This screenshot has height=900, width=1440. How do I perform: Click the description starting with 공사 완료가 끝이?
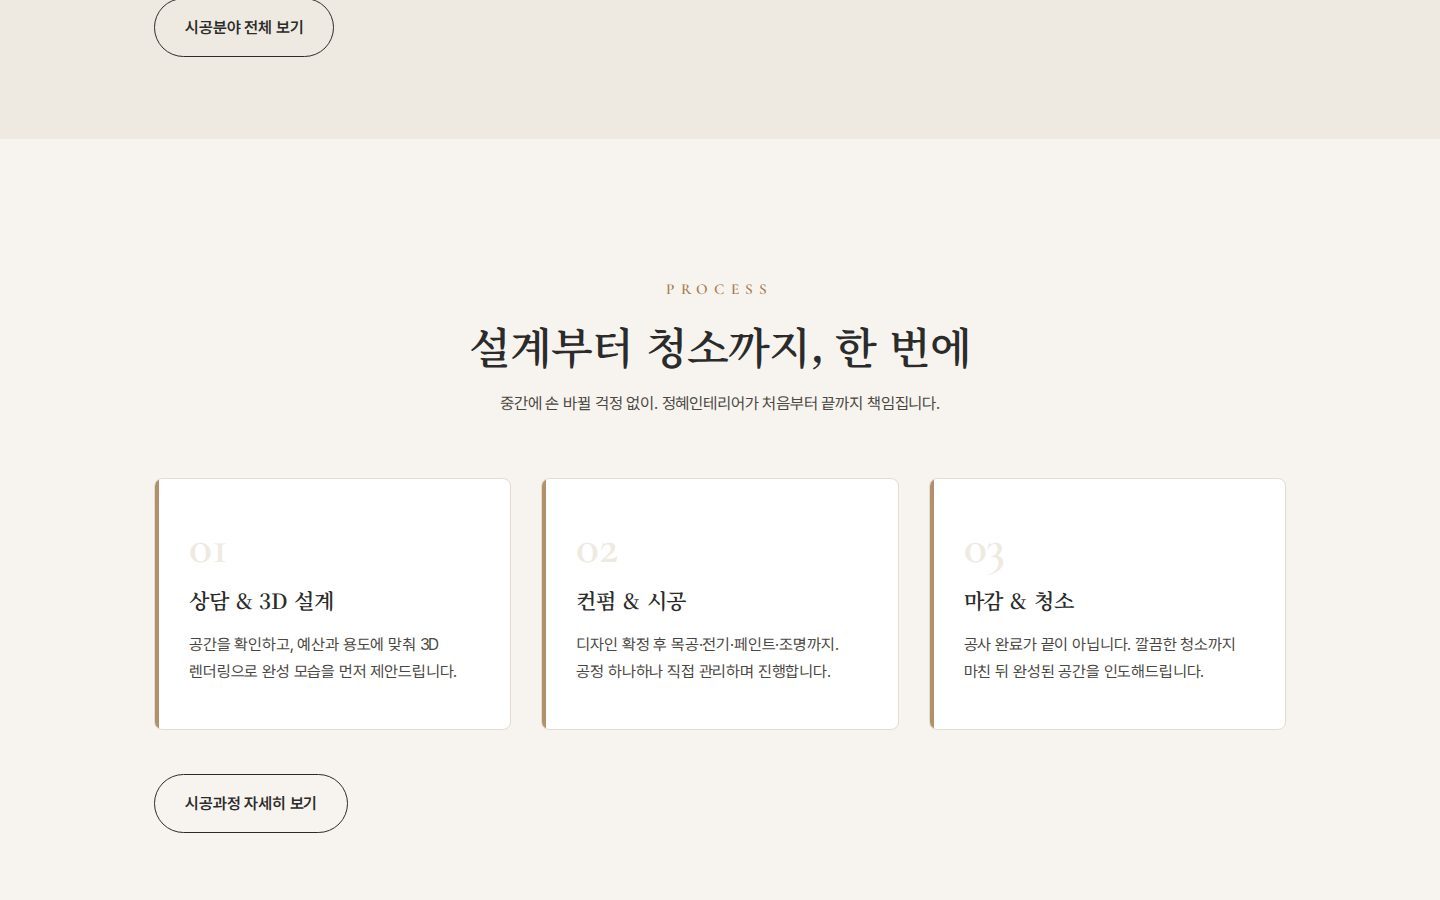tap(1100, 658)
